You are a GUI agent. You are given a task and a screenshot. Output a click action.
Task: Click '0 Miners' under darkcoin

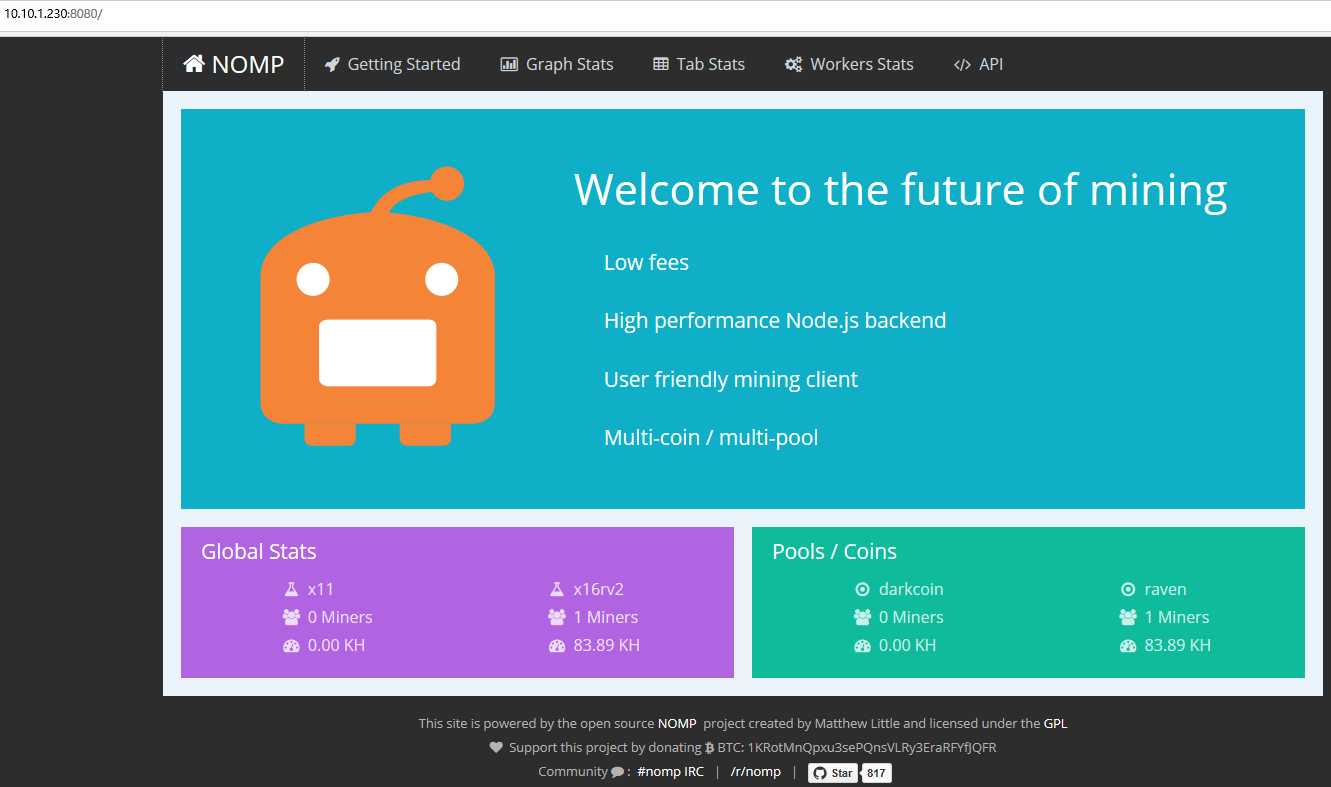point(911,617)
